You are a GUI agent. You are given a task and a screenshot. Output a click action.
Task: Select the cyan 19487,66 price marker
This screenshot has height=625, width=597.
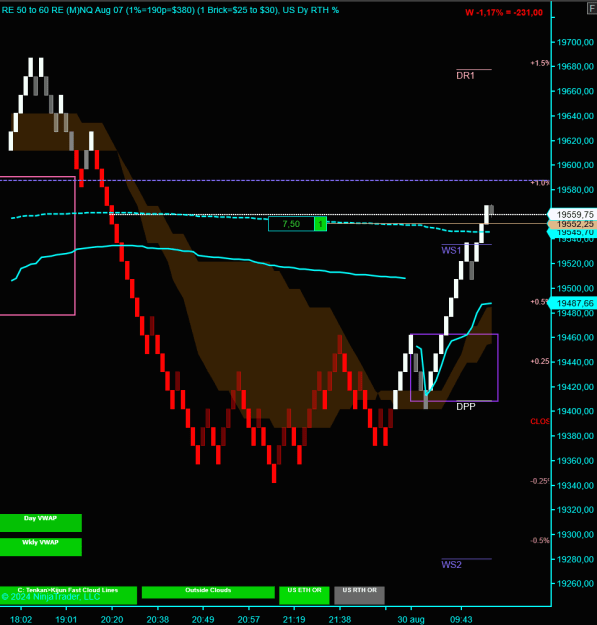pyautogui.click(x=573, y=303)
